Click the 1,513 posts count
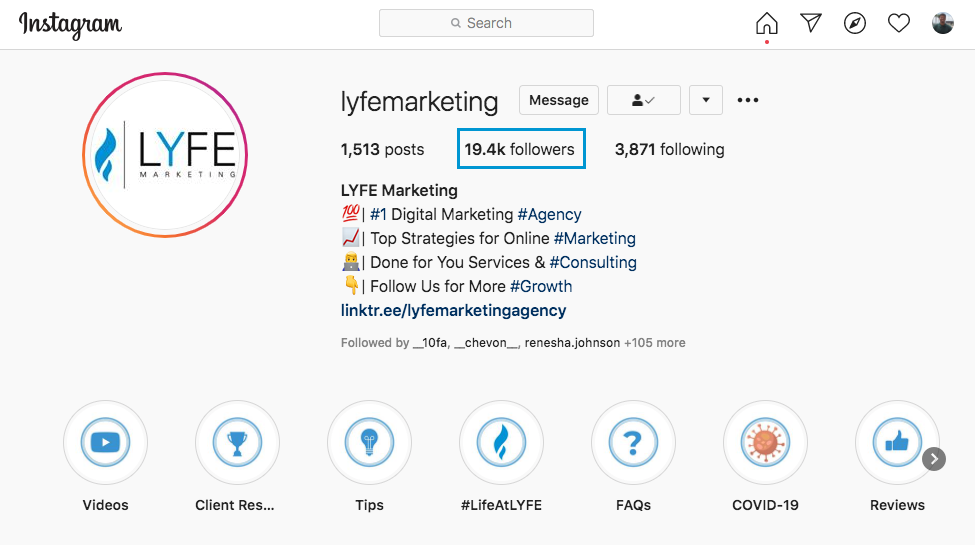 [382, 149]
